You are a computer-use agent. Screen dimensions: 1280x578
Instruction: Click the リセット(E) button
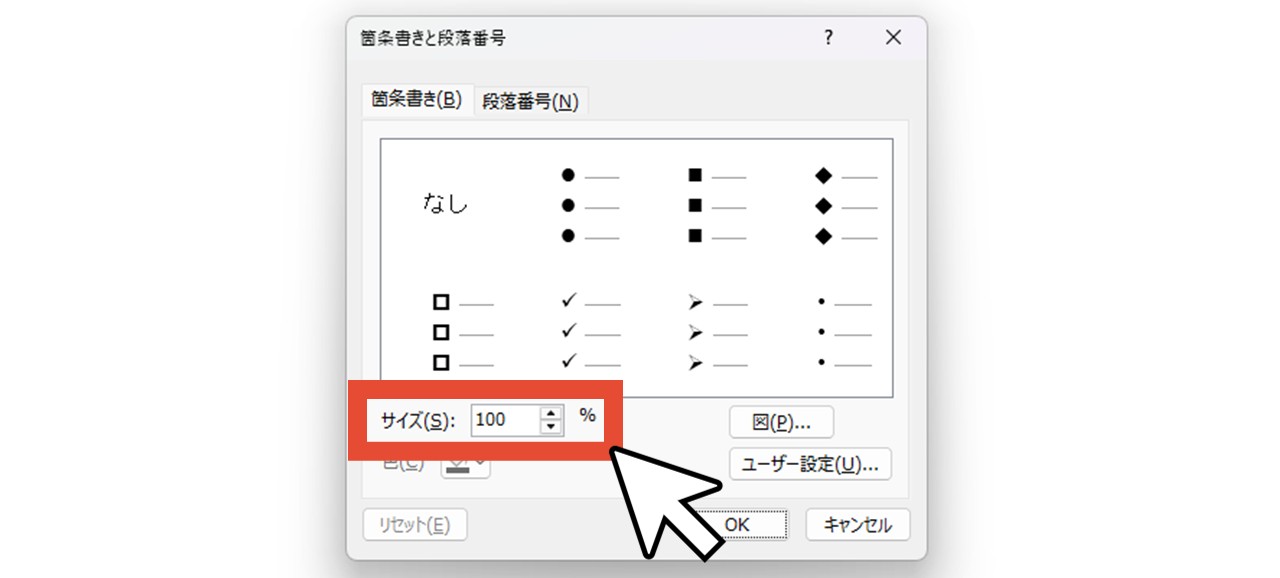[414, 524]
